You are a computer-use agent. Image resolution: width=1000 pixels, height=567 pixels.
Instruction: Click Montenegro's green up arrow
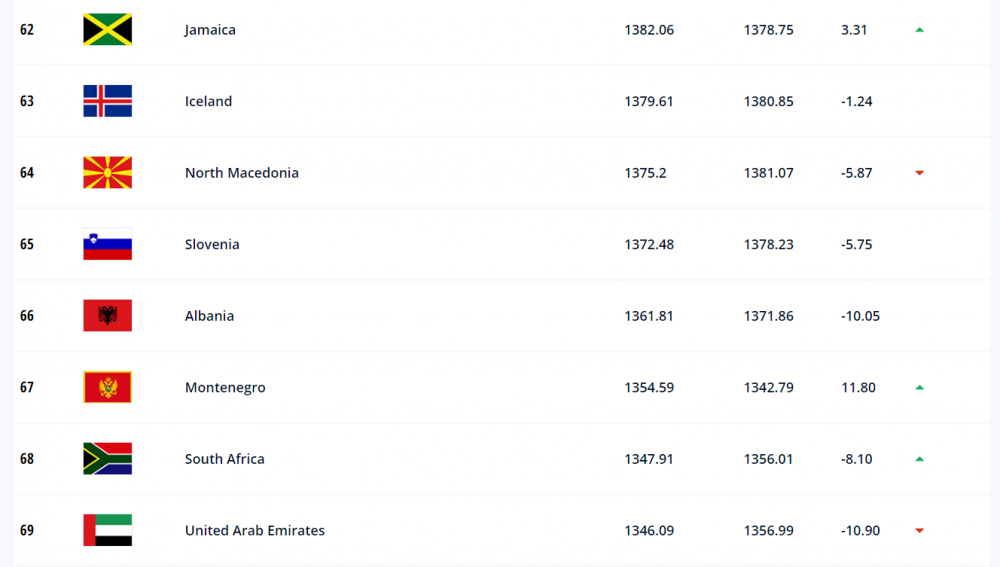point(919,387)
